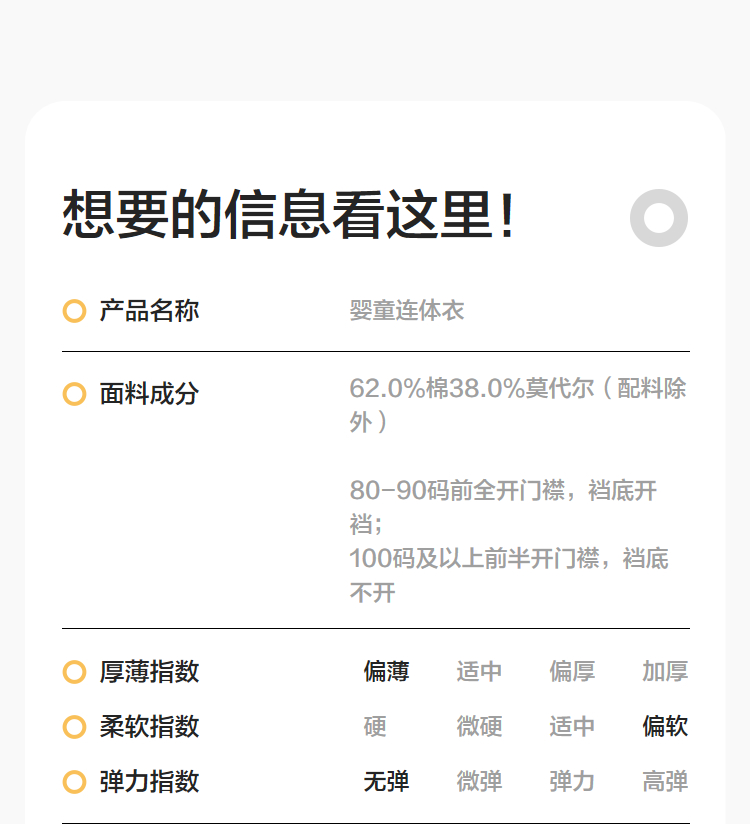Click the product name 婴童连体衣
Screen dimensions: 750x824
pyautogui.click(x=407, y=311)
